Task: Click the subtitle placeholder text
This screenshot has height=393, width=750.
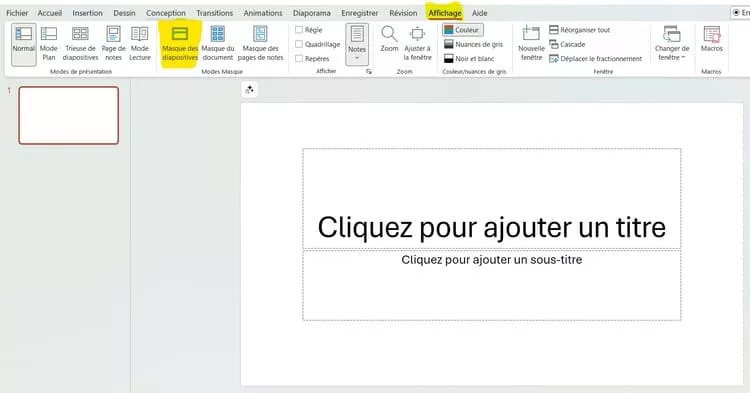Action: tap(492, 260)
